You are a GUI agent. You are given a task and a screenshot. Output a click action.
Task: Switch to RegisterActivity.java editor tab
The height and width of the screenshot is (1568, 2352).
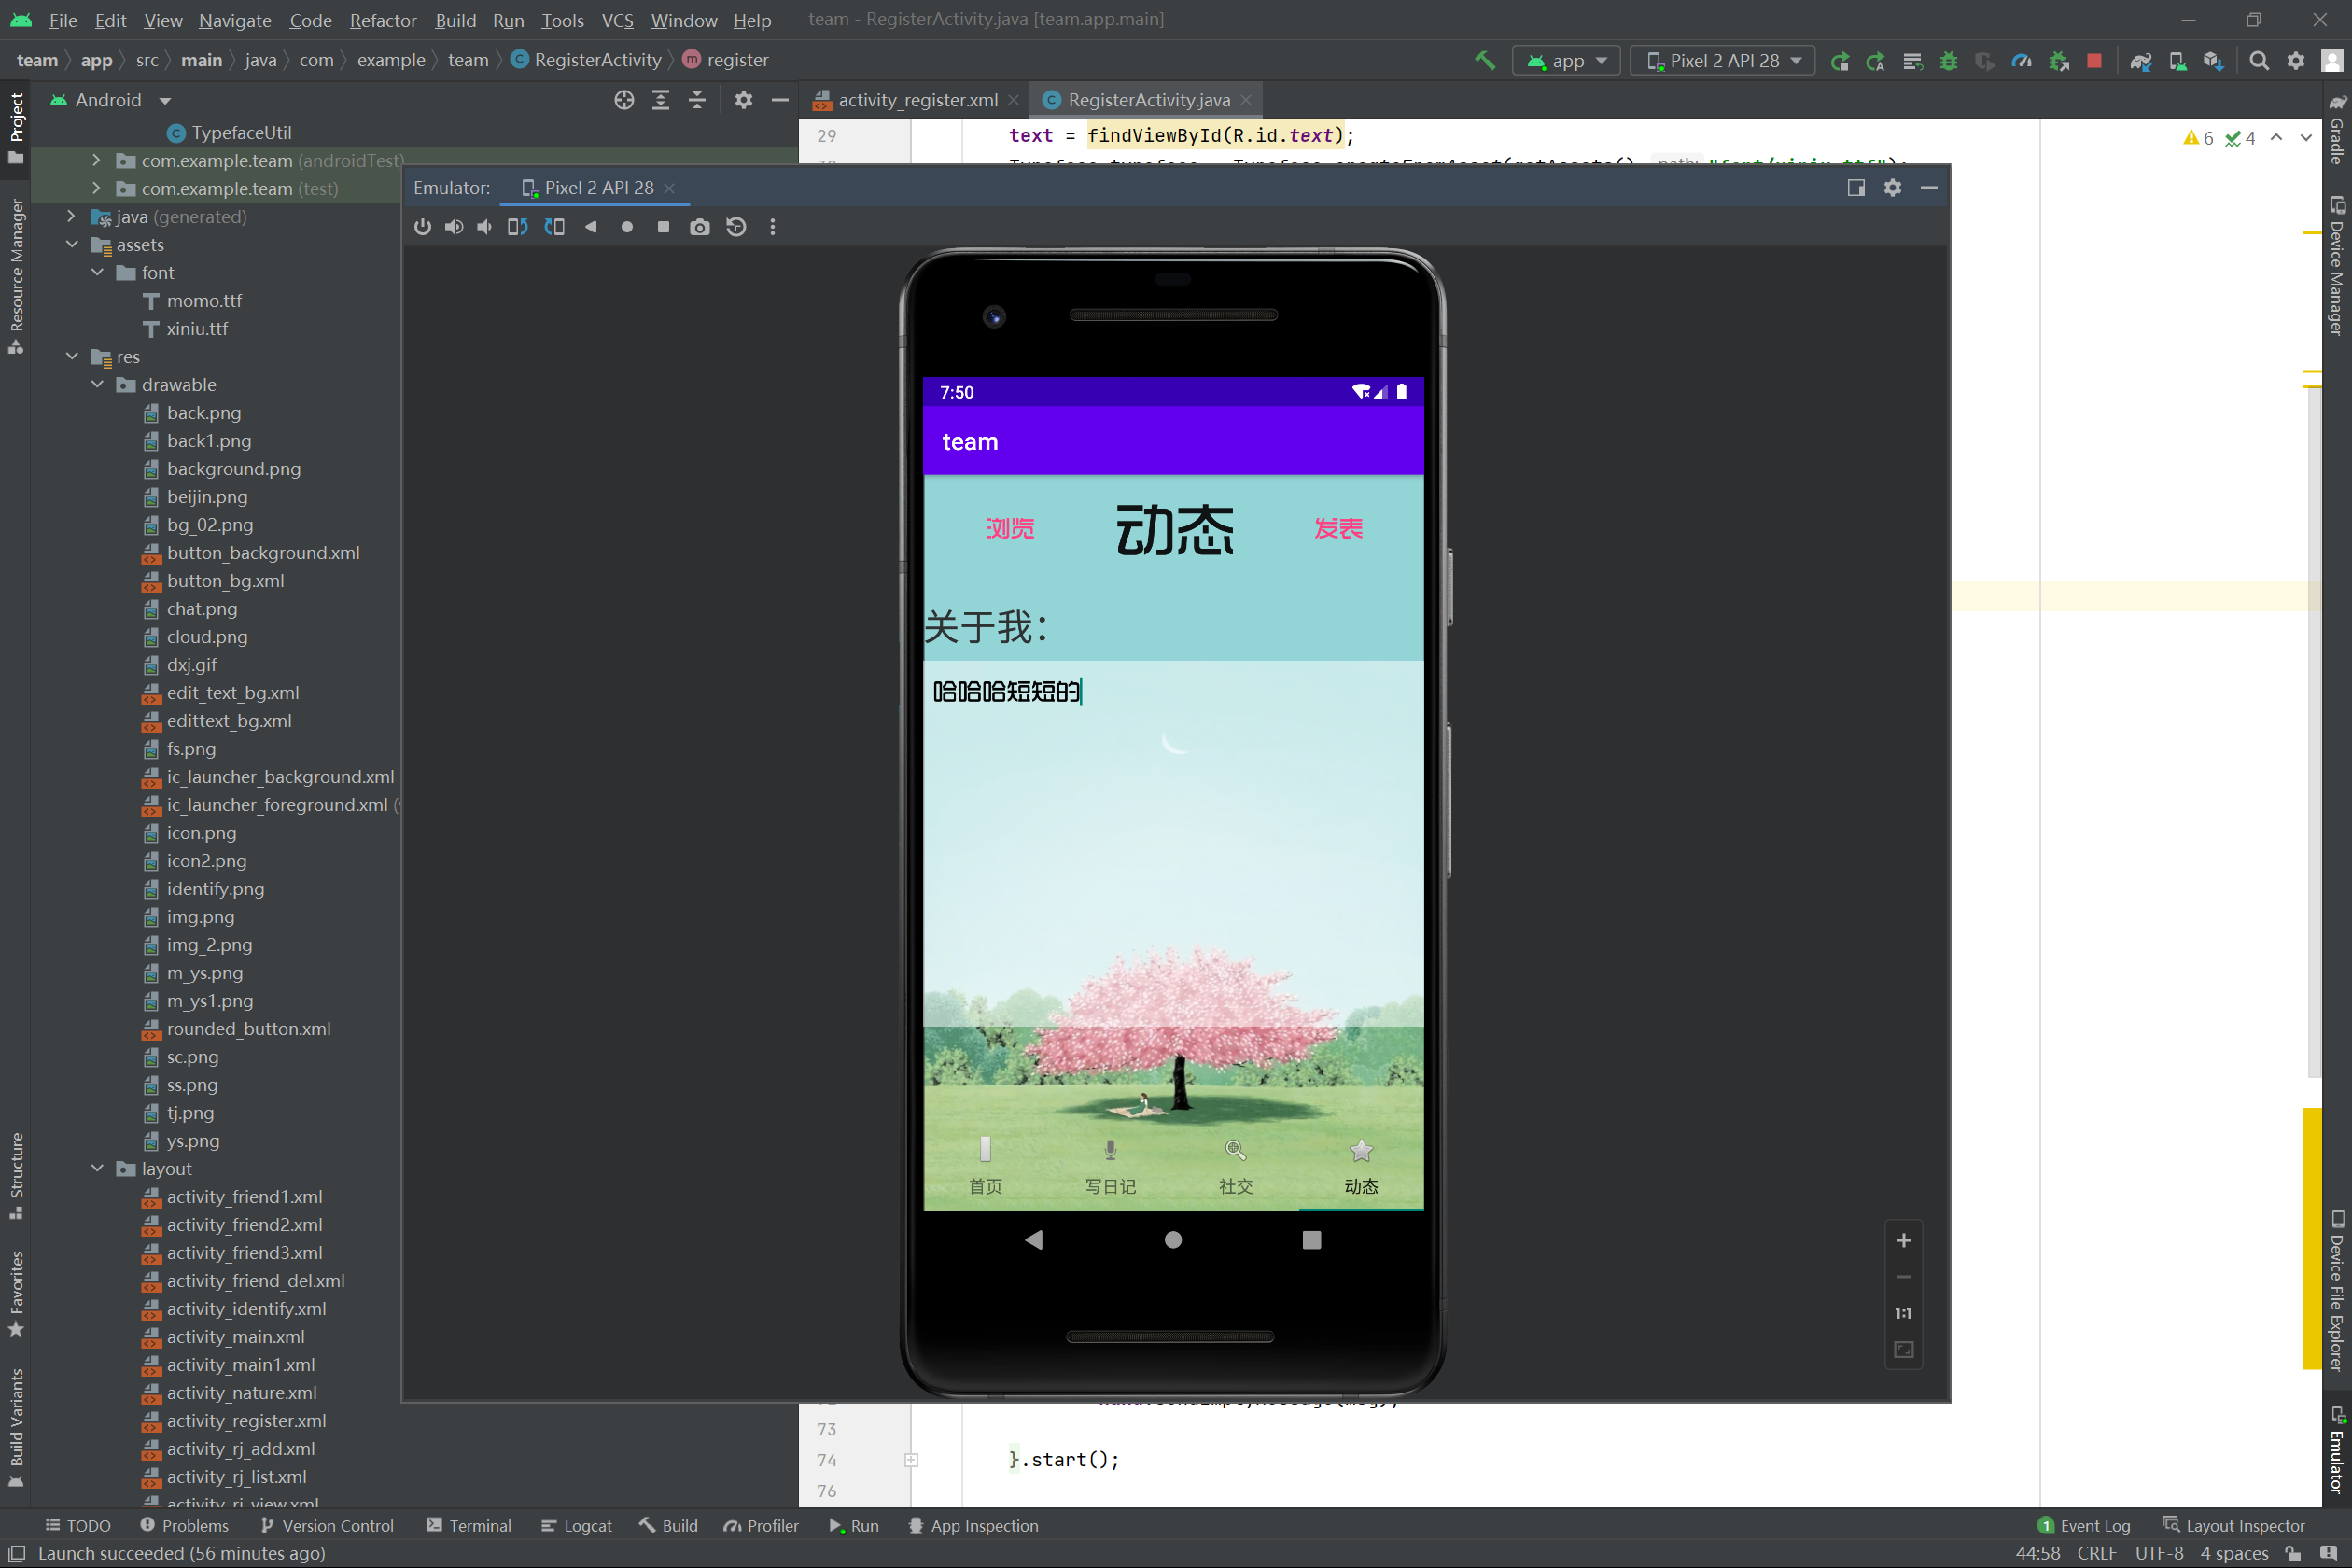[x=1148, y=100]
